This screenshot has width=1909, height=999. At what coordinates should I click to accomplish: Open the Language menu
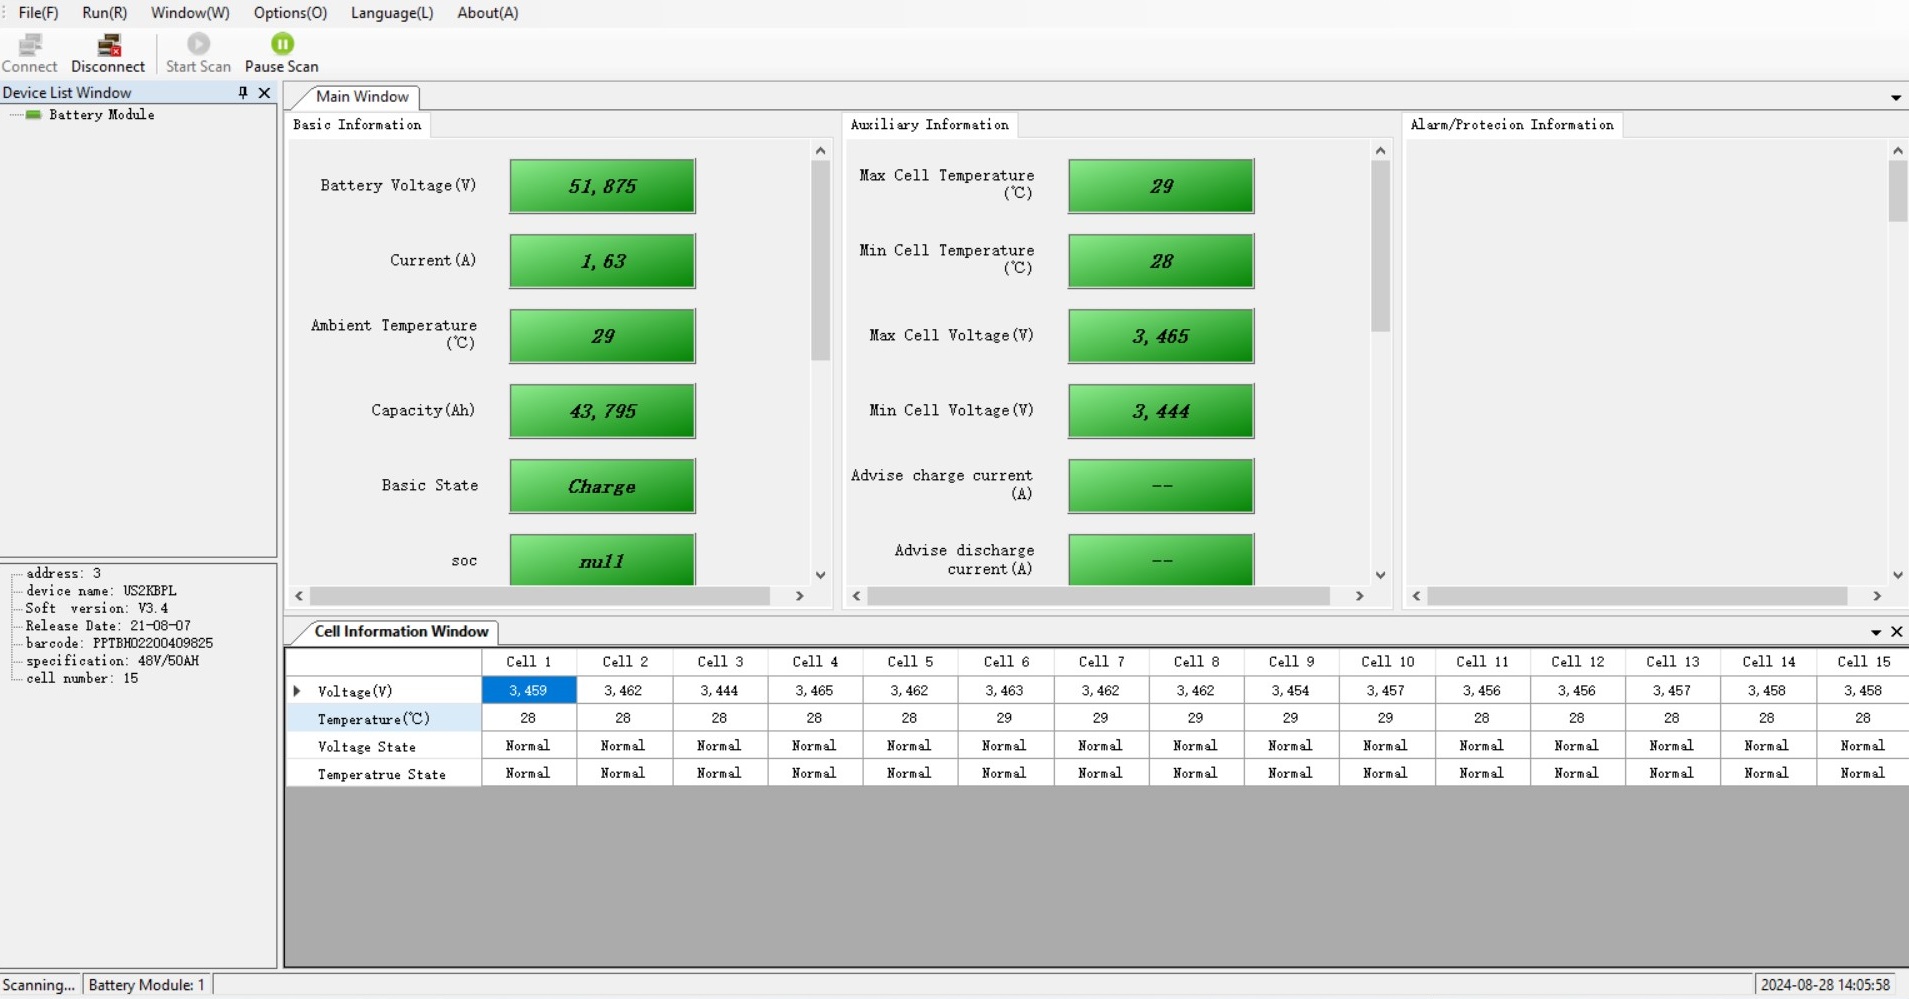pos(391,13)
